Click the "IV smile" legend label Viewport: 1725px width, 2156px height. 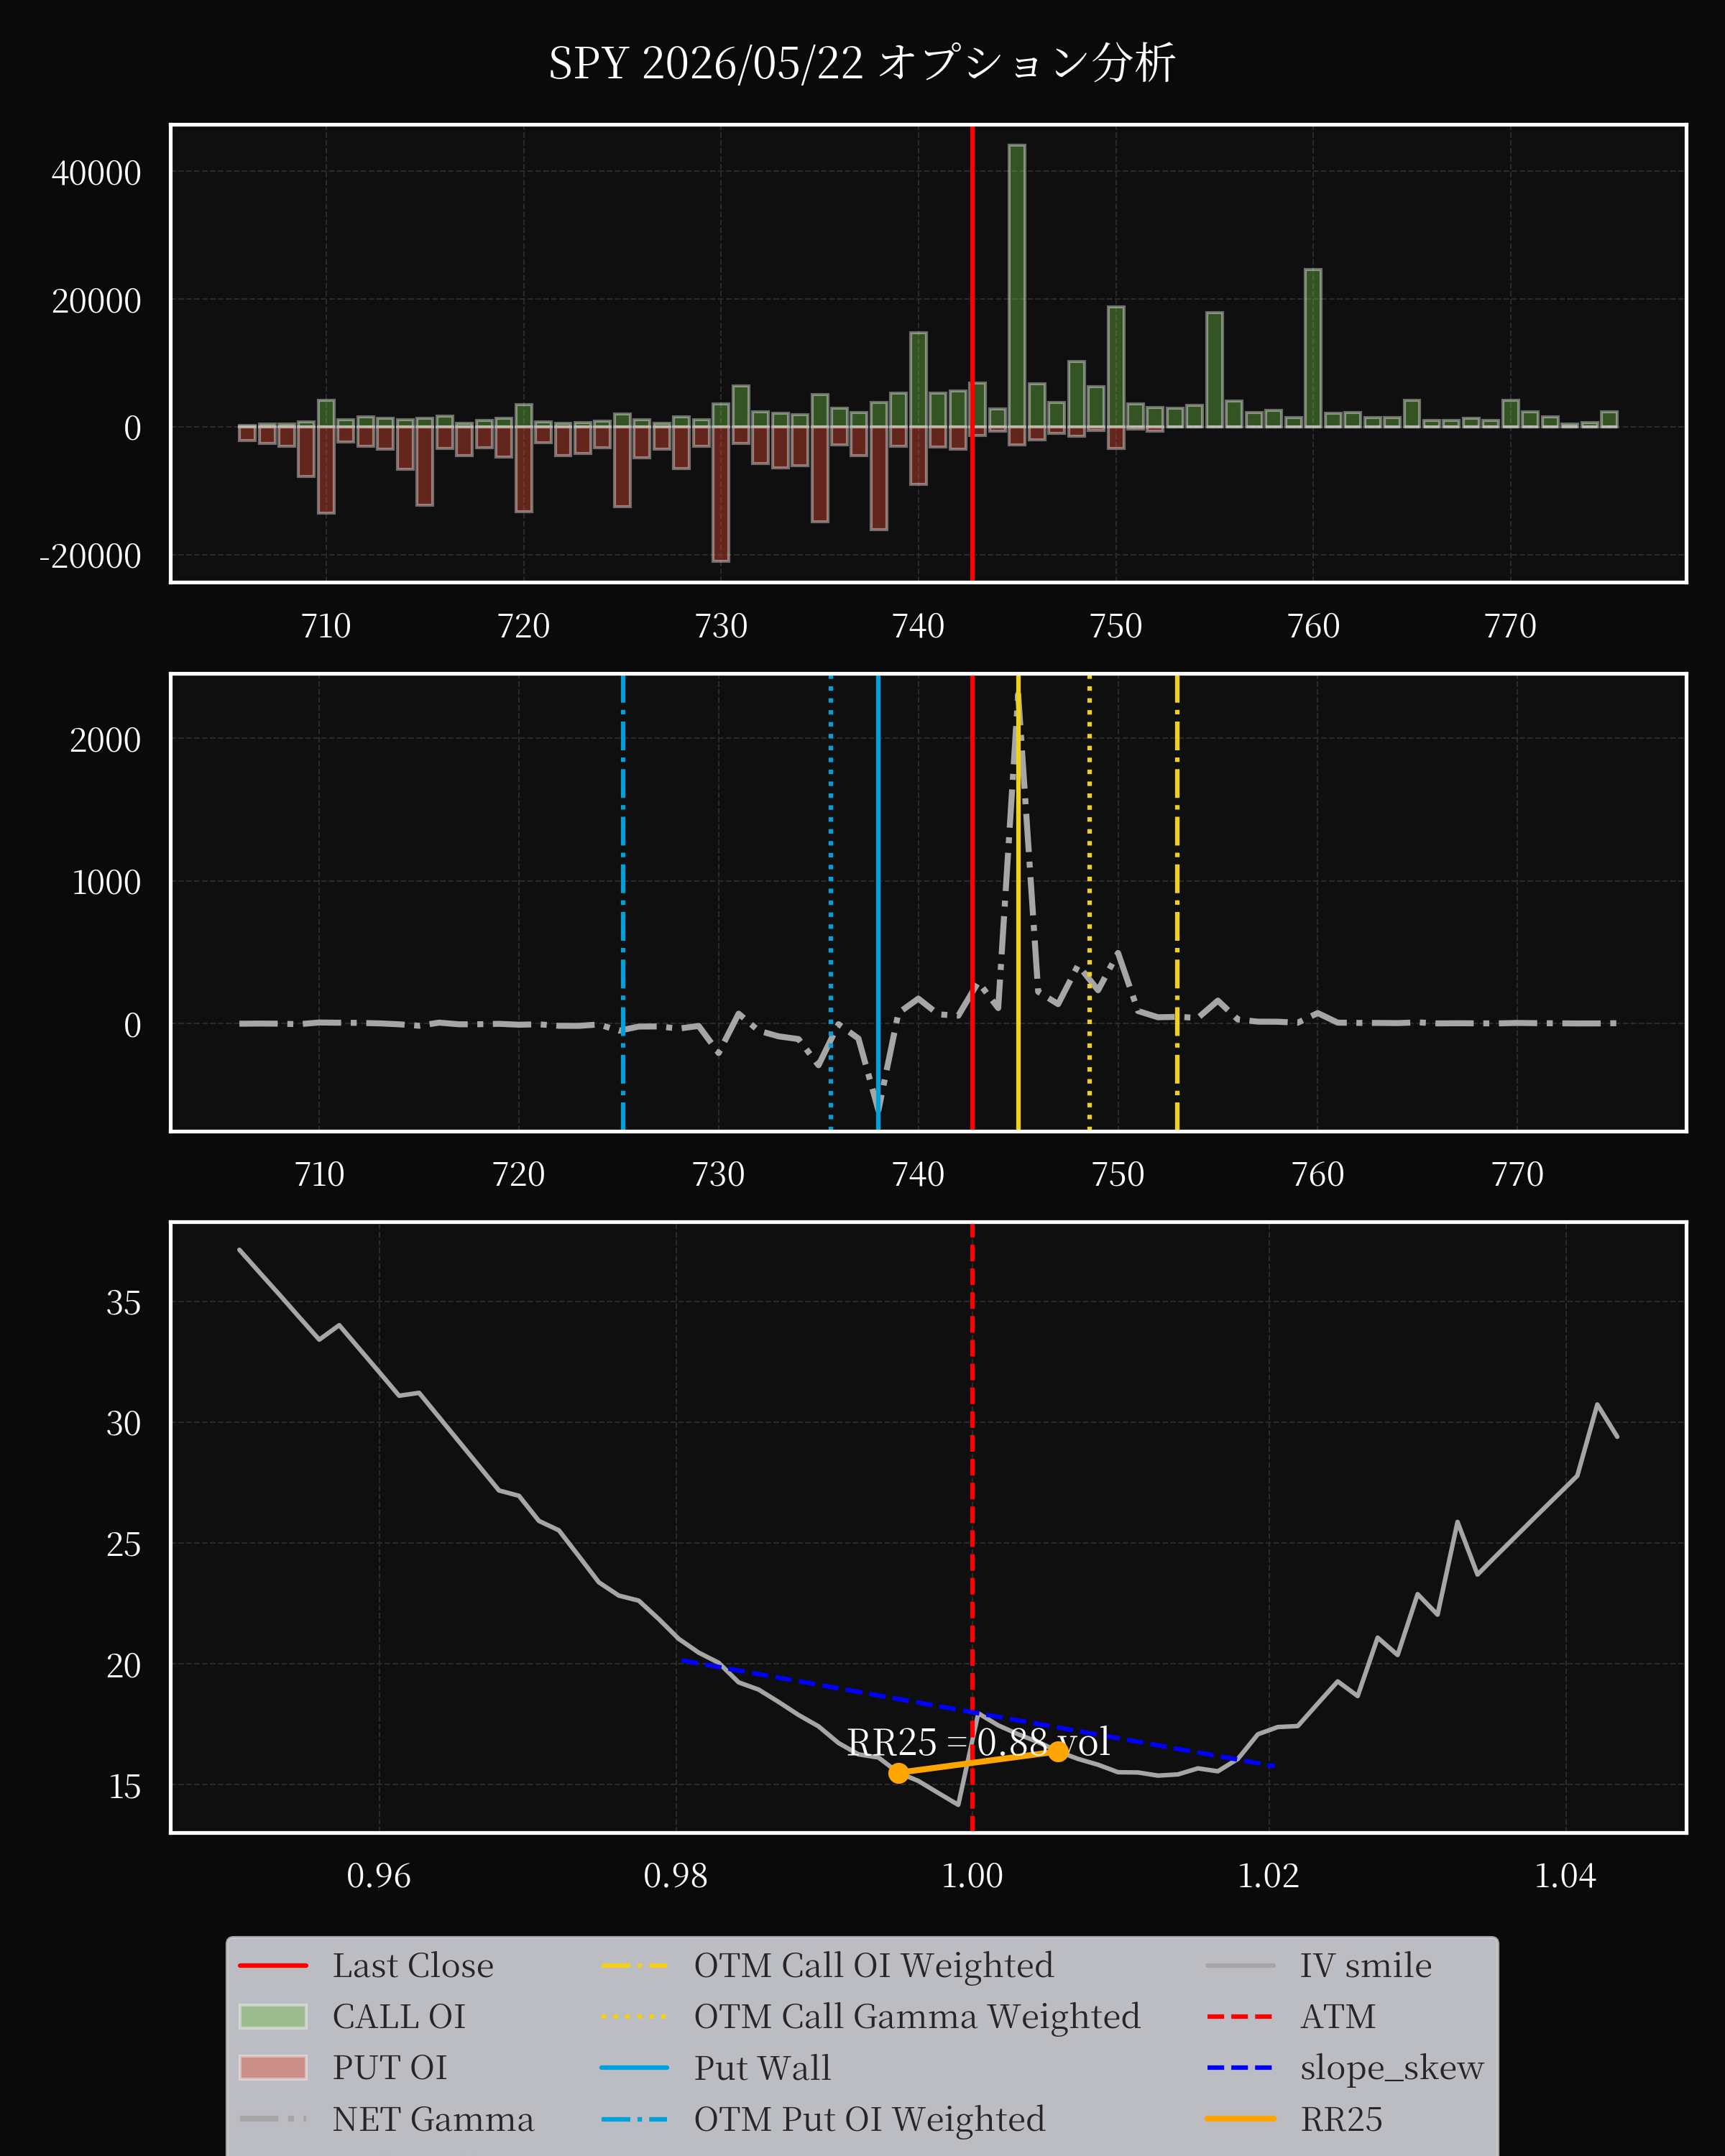[1366, 1965]
